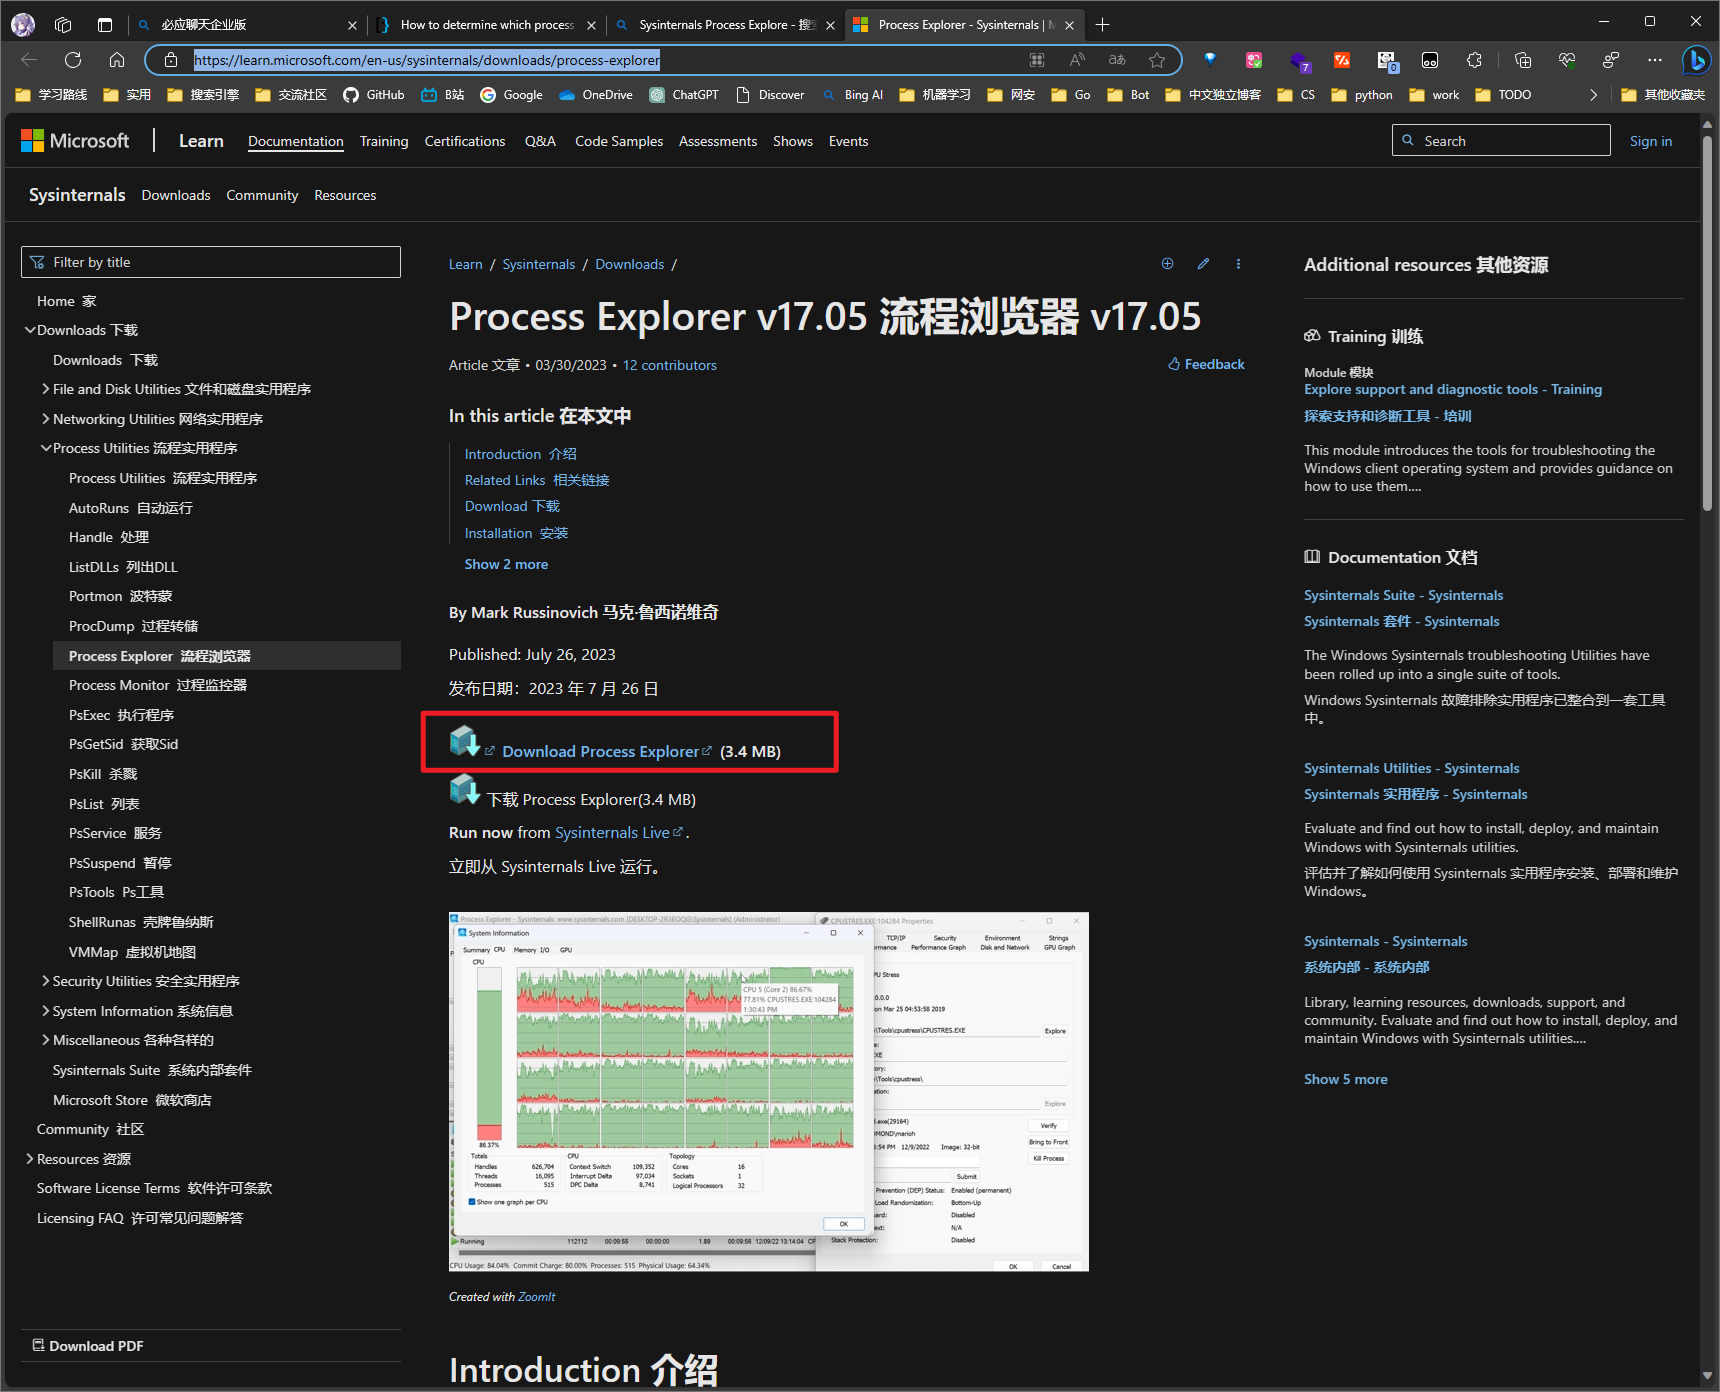1720x1392 pixels.
Task: Expand File and Disk Utilities section
Action: 46,389
